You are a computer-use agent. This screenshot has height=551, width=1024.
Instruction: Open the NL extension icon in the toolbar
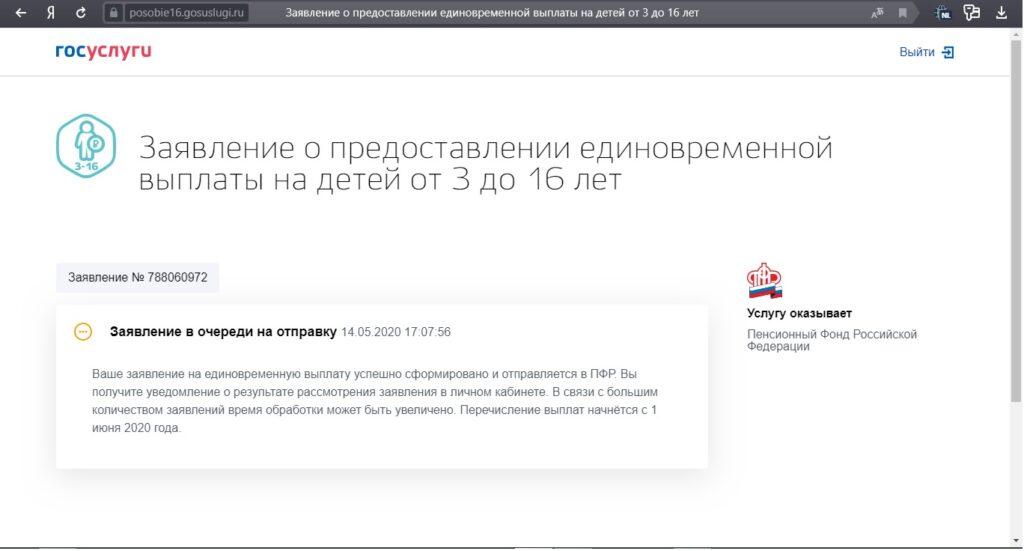click(x=942, y=12)
